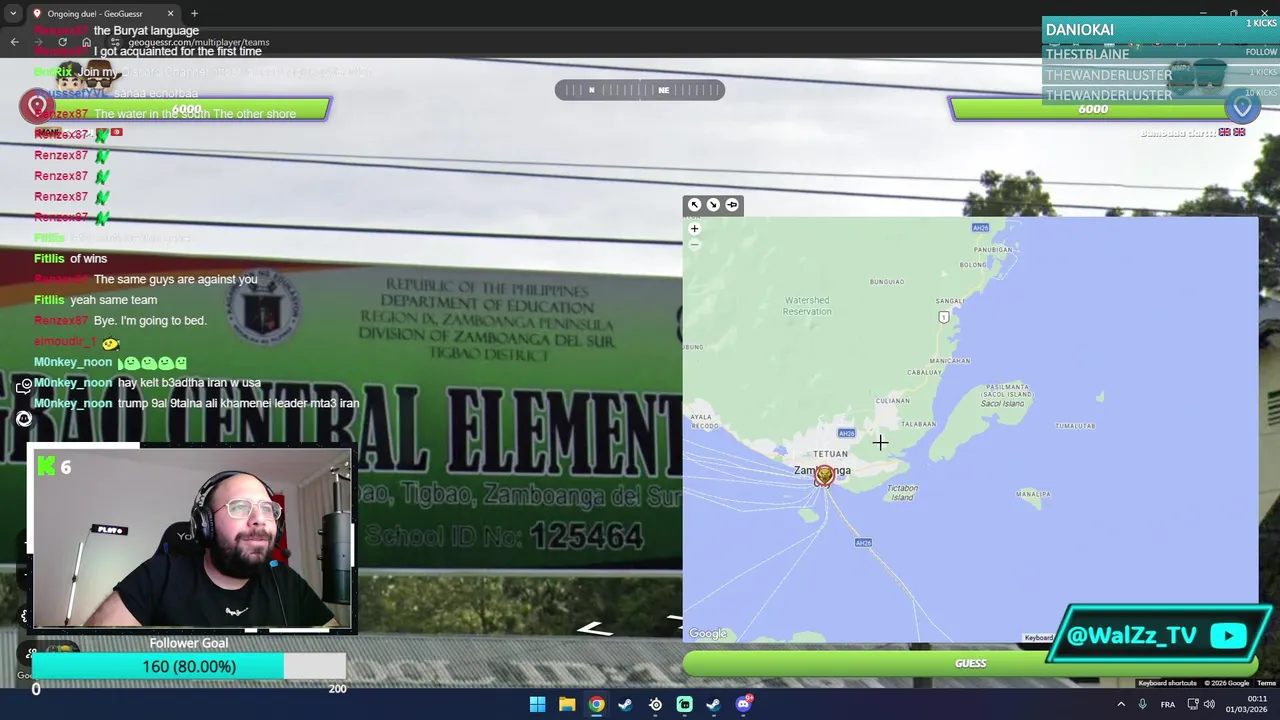Screen dimensions: 1280x720
Task: Open the green chat app icon in the taskbar
Action: click(684, 704)
